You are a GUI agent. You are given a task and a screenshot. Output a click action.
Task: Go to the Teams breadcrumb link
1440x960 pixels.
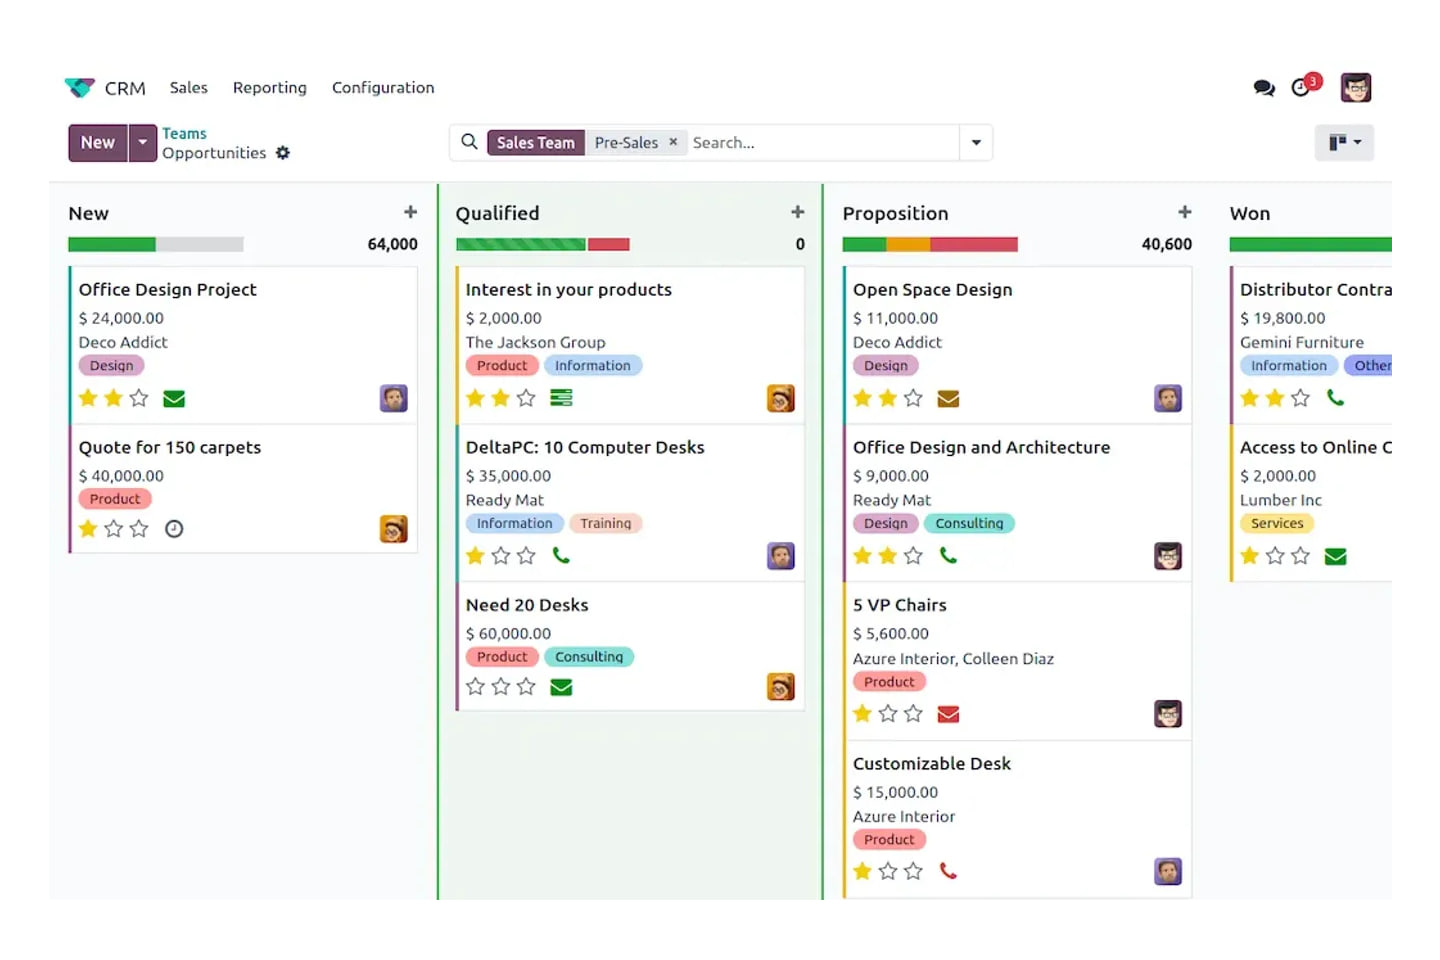pos(184,133)
